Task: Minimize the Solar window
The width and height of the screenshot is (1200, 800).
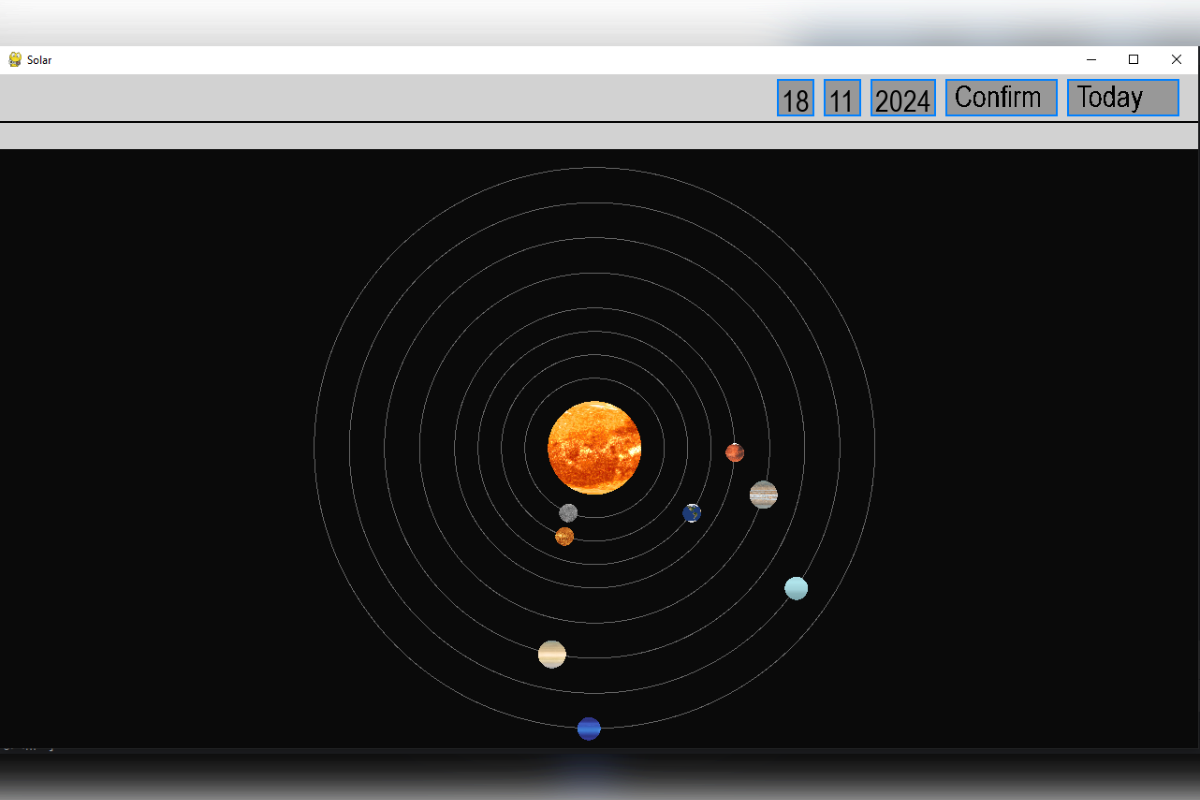Action: coord(1091,60)
